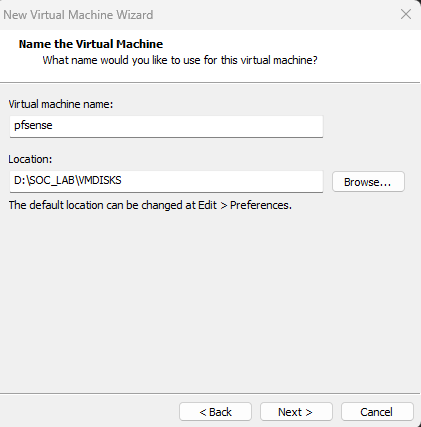The height and width of the screenshot is (427, 421).
Task: Click the "Virtual machine name:" label
Action: click(61, 104)
